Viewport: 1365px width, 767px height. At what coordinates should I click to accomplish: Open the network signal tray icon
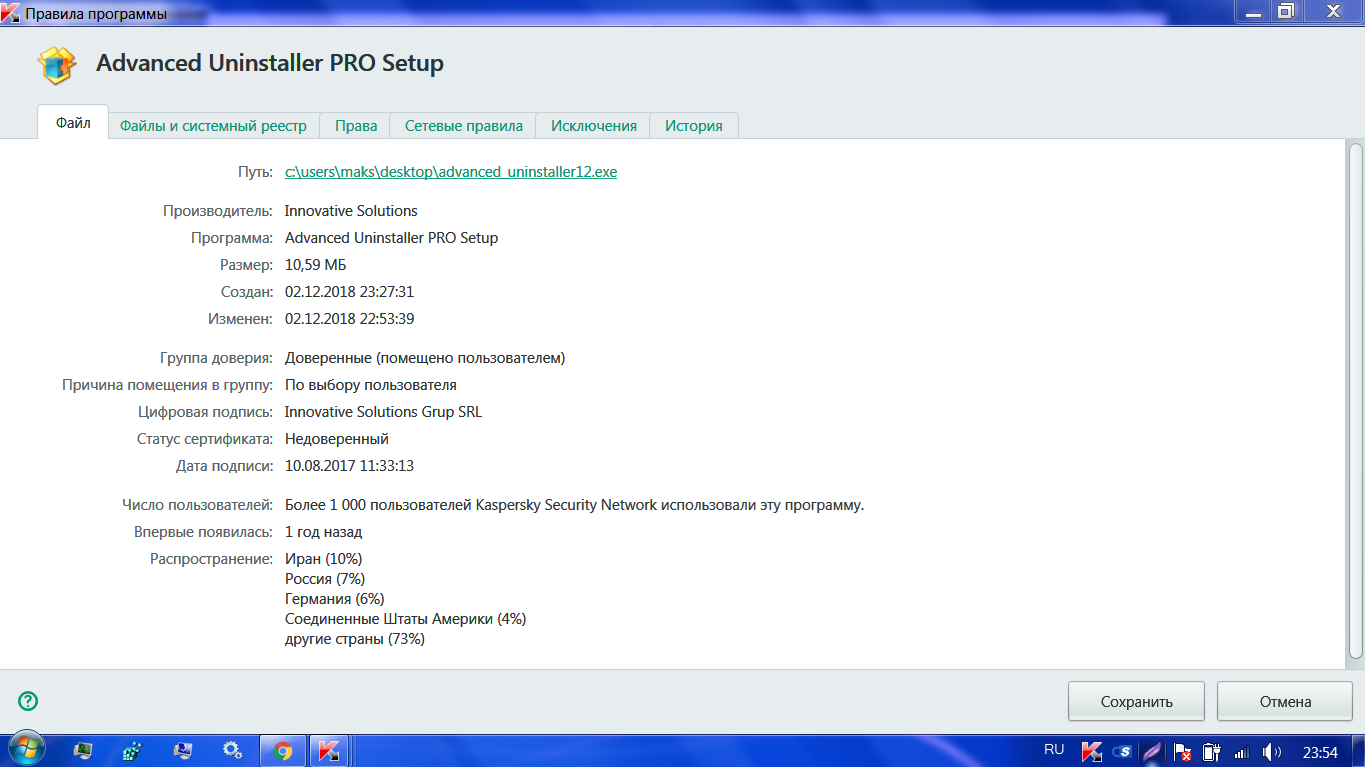pyautogui.click(x=1242, y=751)
